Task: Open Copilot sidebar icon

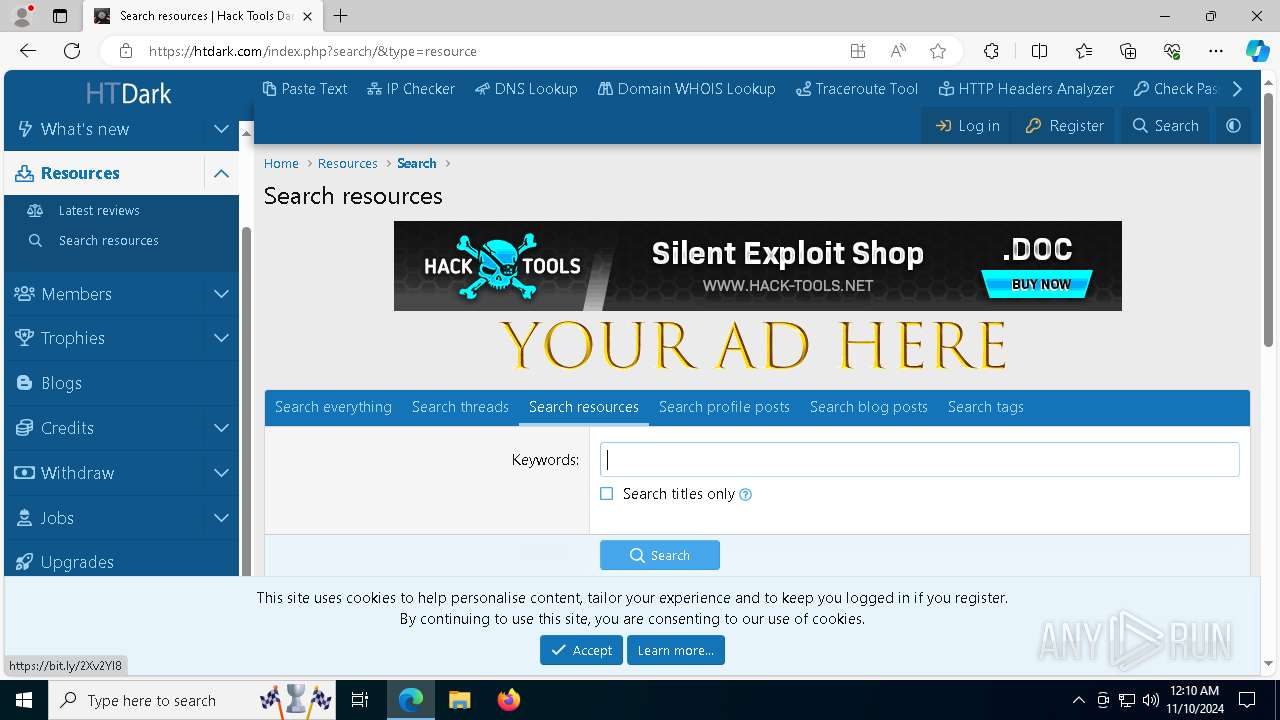Action: point(1257,51)
